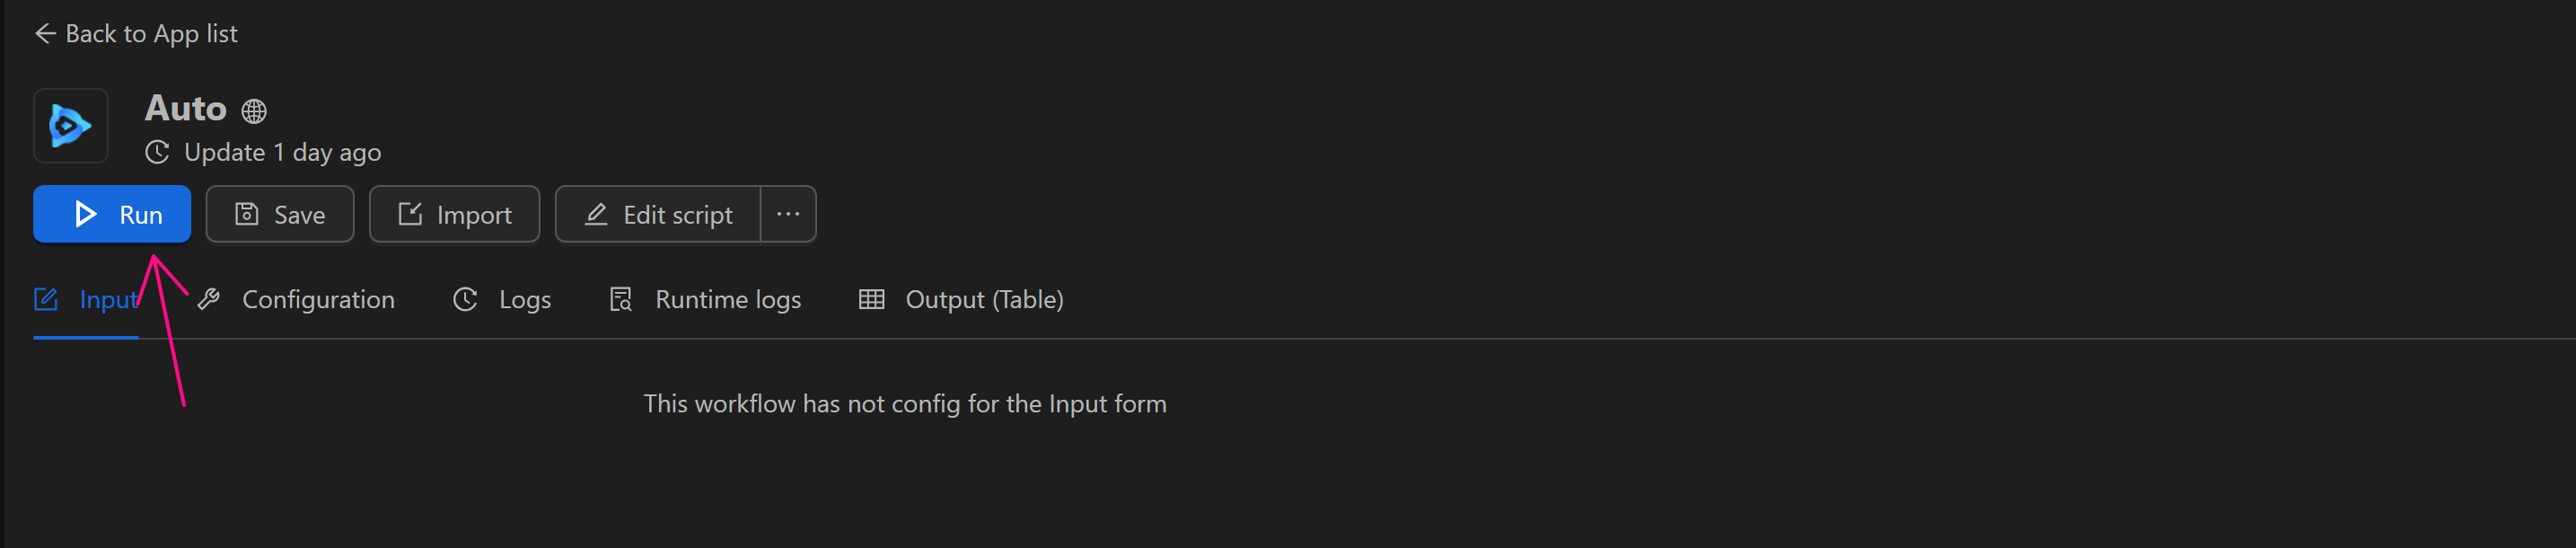This screenshot has height=548, width=2576.
Task: Click the workflow Input form message
Action: [904, 404]
